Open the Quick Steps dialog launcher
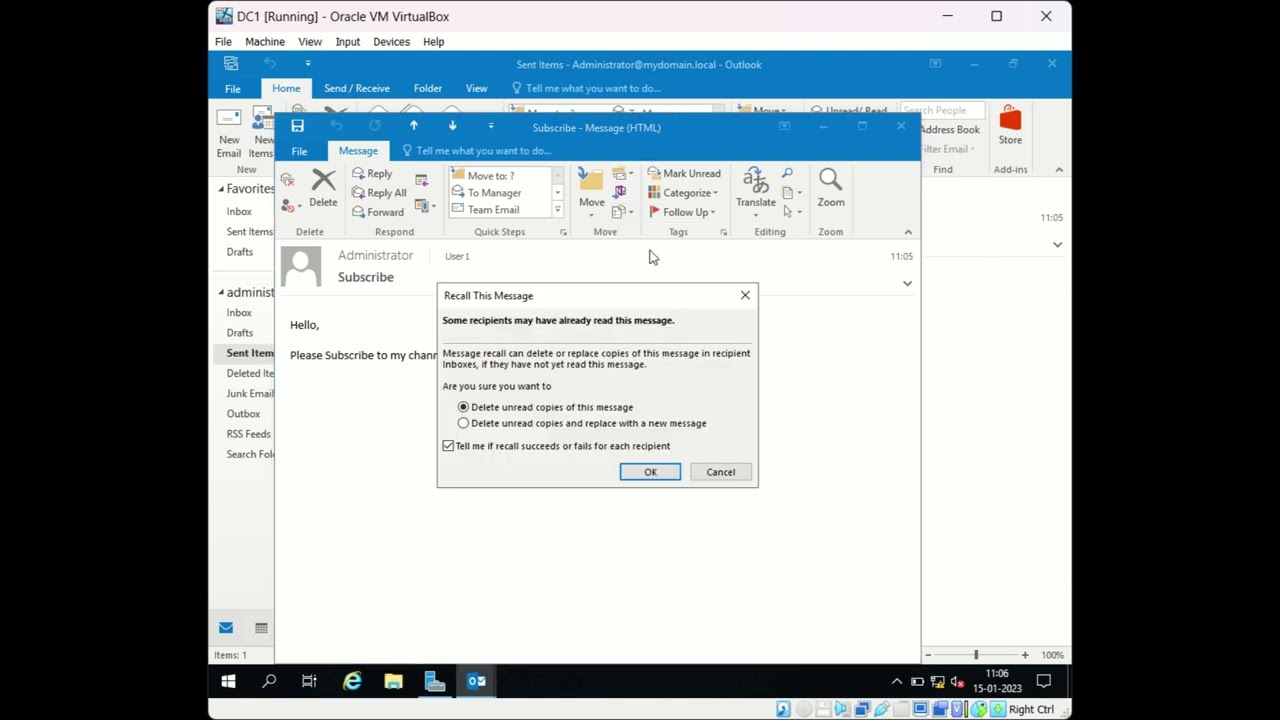This screenshot has width=1280, height=720. pos(563,232)
